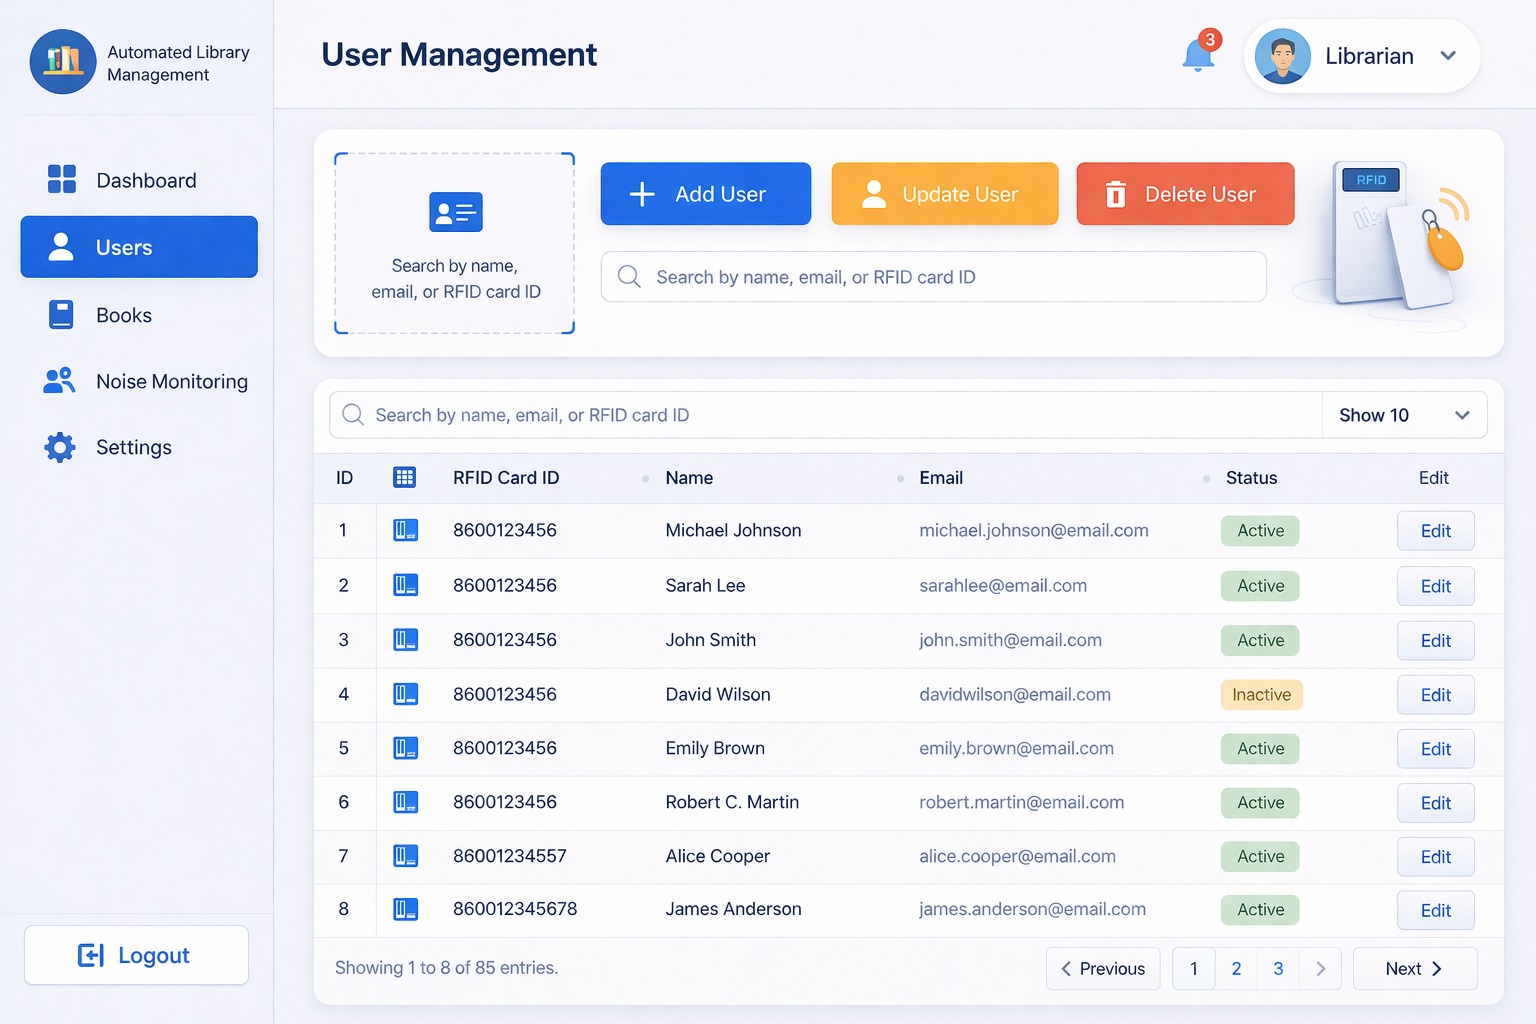Click the ID card icon in dashed box
Screen dimensions: 1536x1024
click(455, 212)
